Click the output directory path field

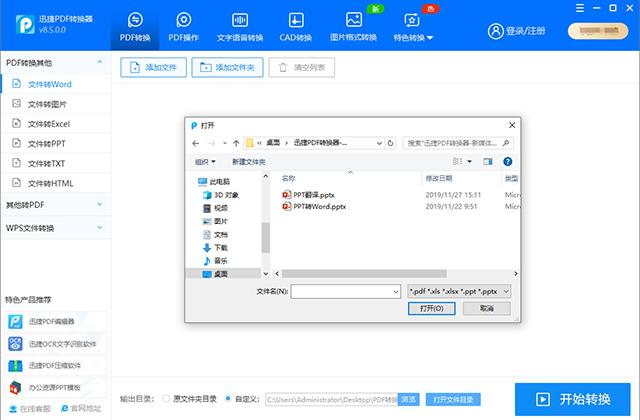coord(331,399)
